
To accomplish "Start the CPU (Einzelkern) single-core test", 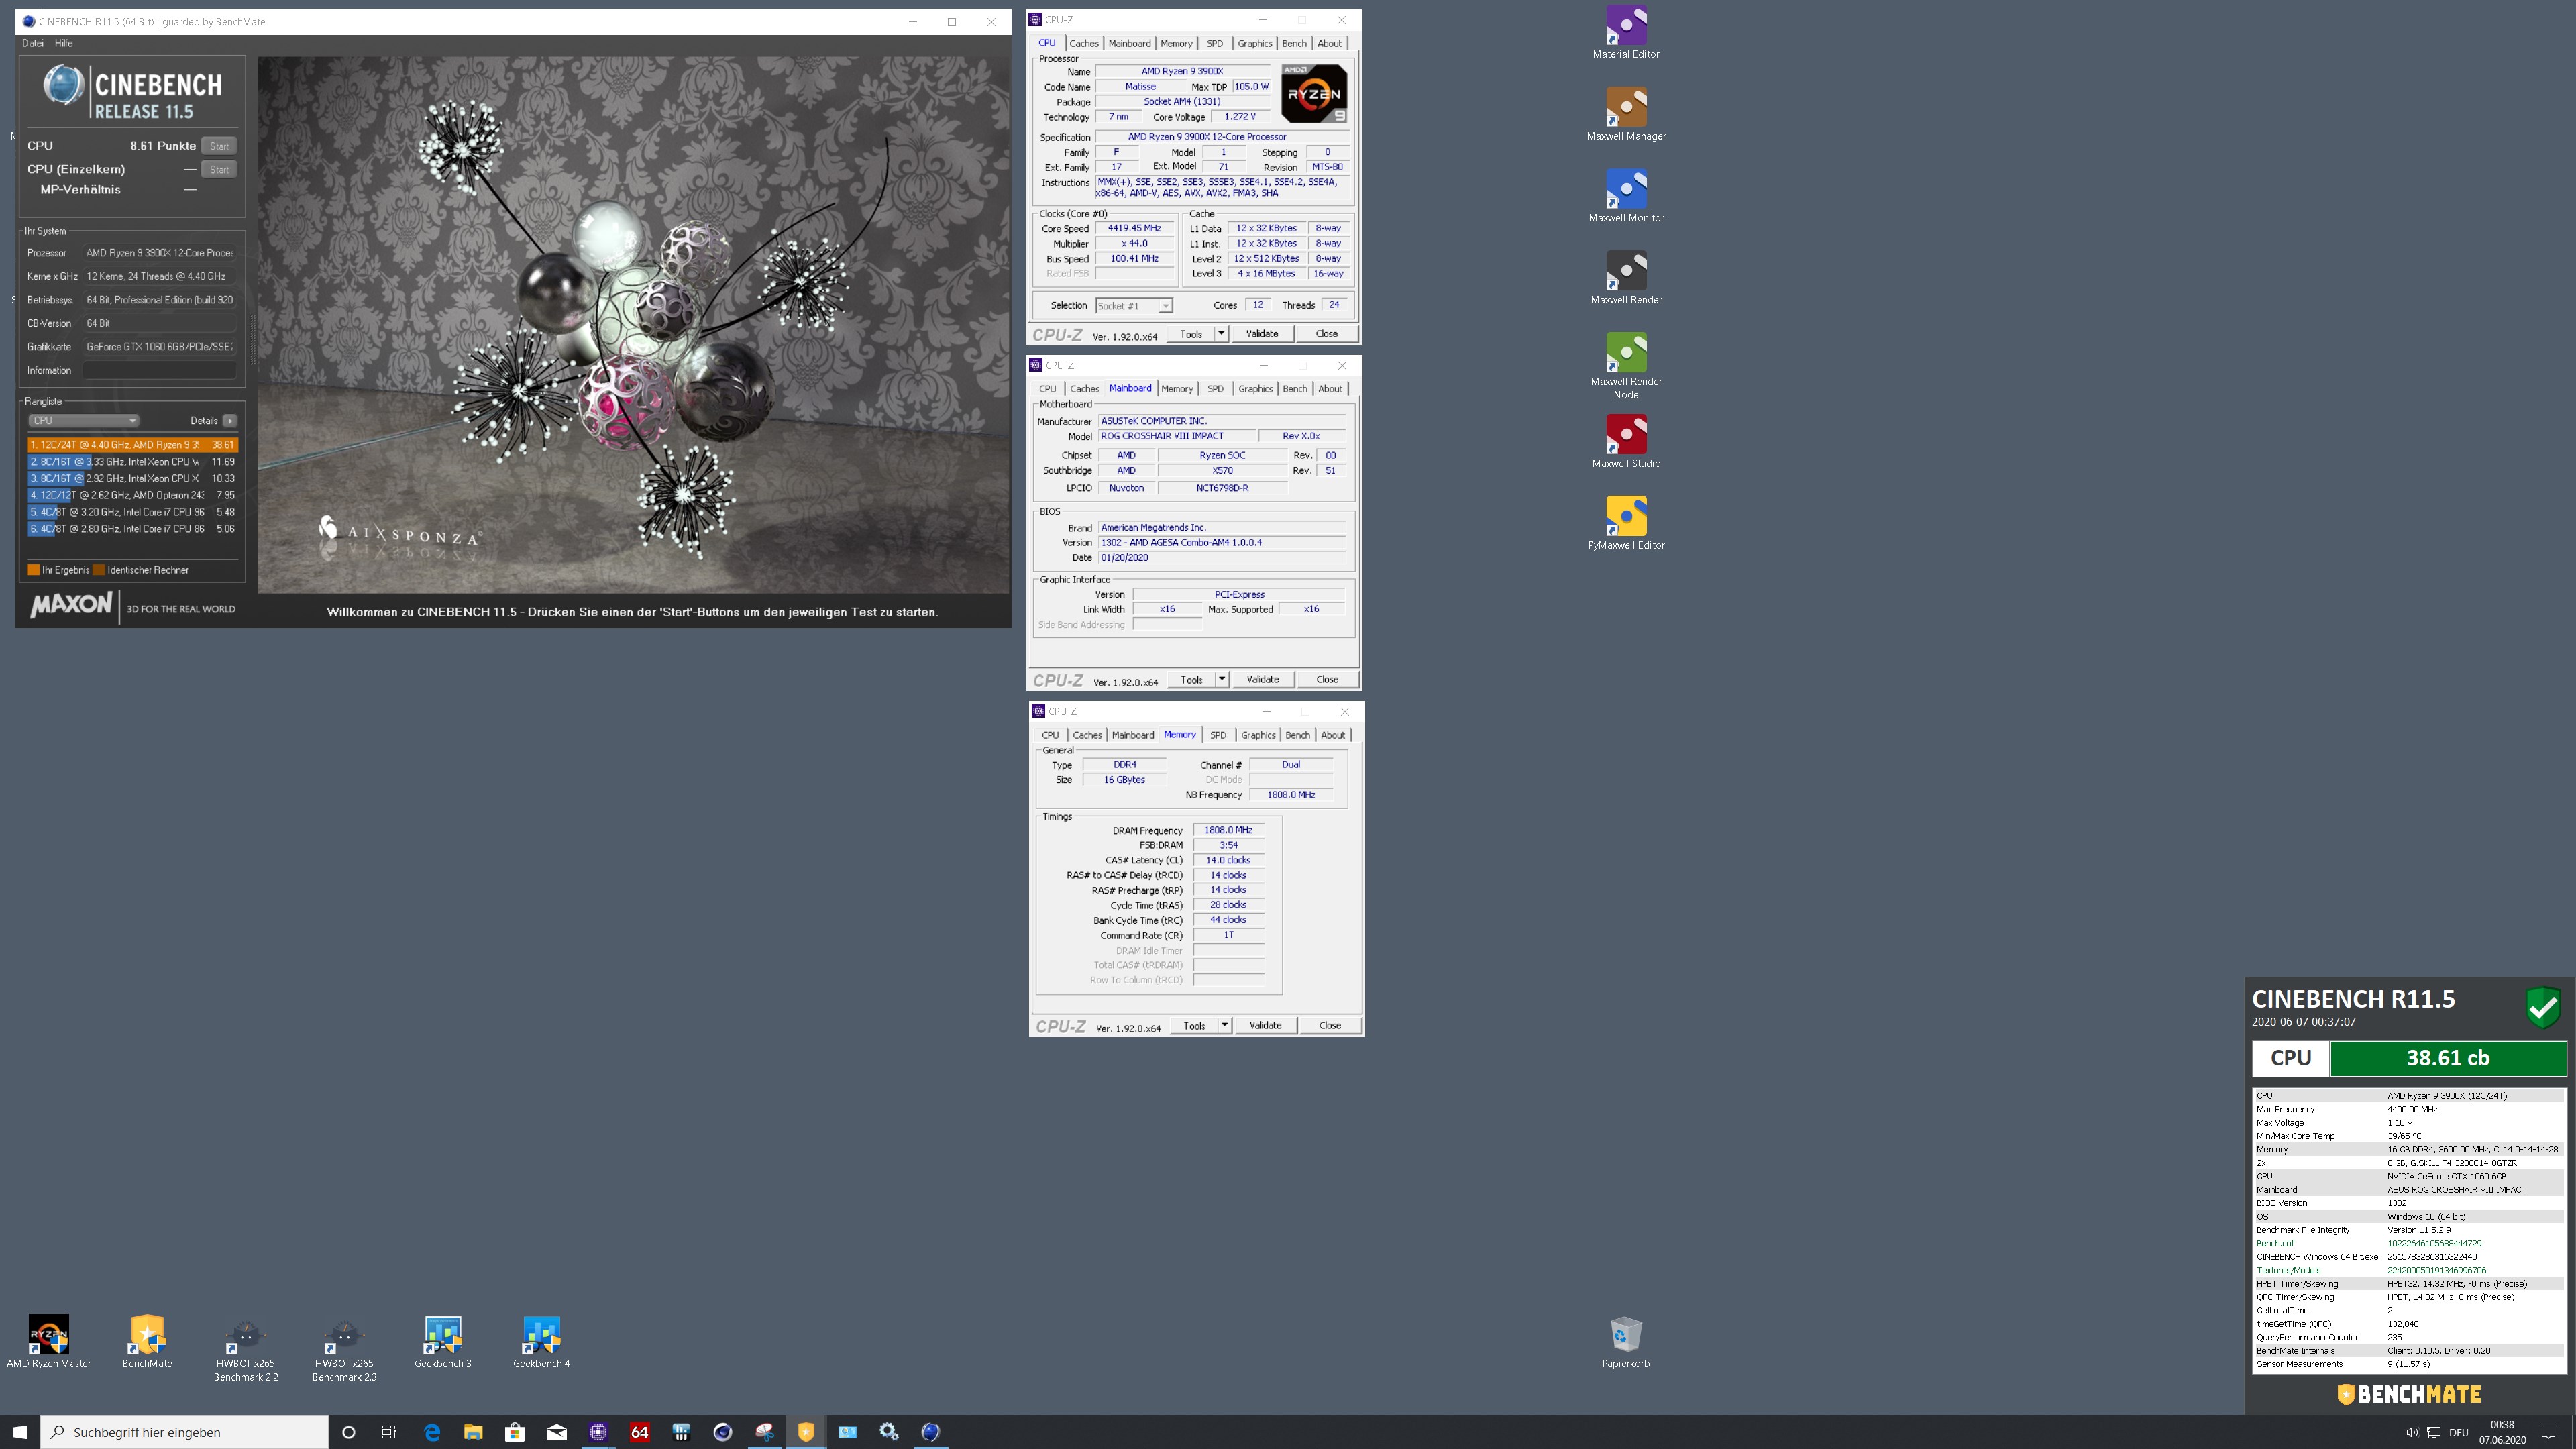I will (219, 169).
